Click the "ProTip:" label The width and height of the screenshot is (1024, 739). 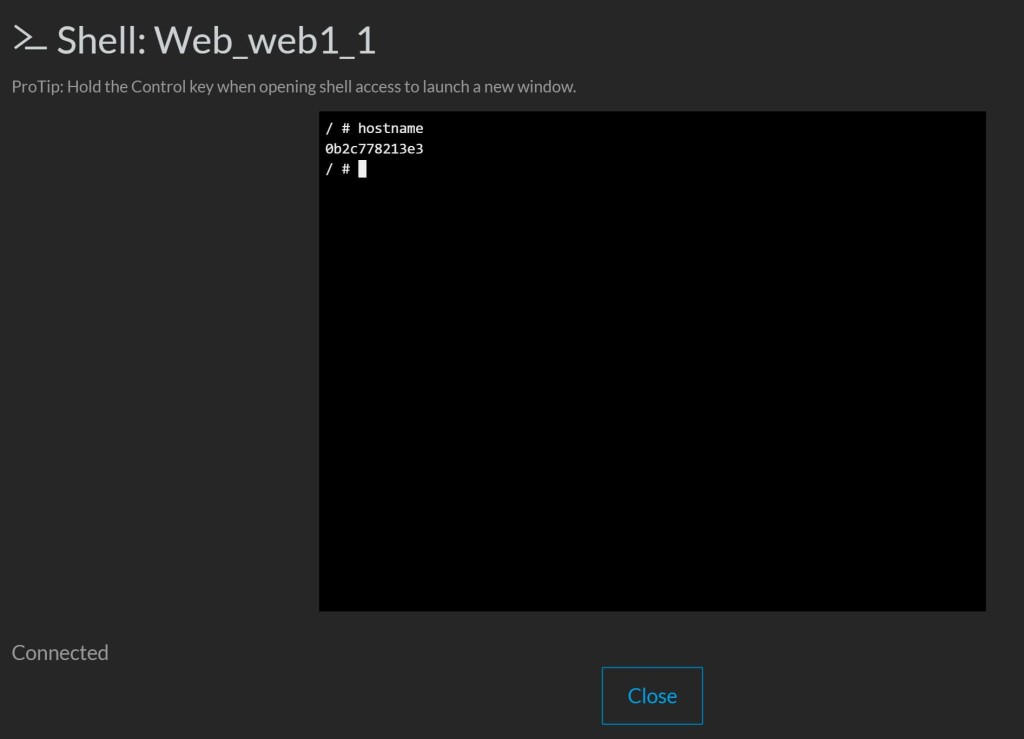37,87
